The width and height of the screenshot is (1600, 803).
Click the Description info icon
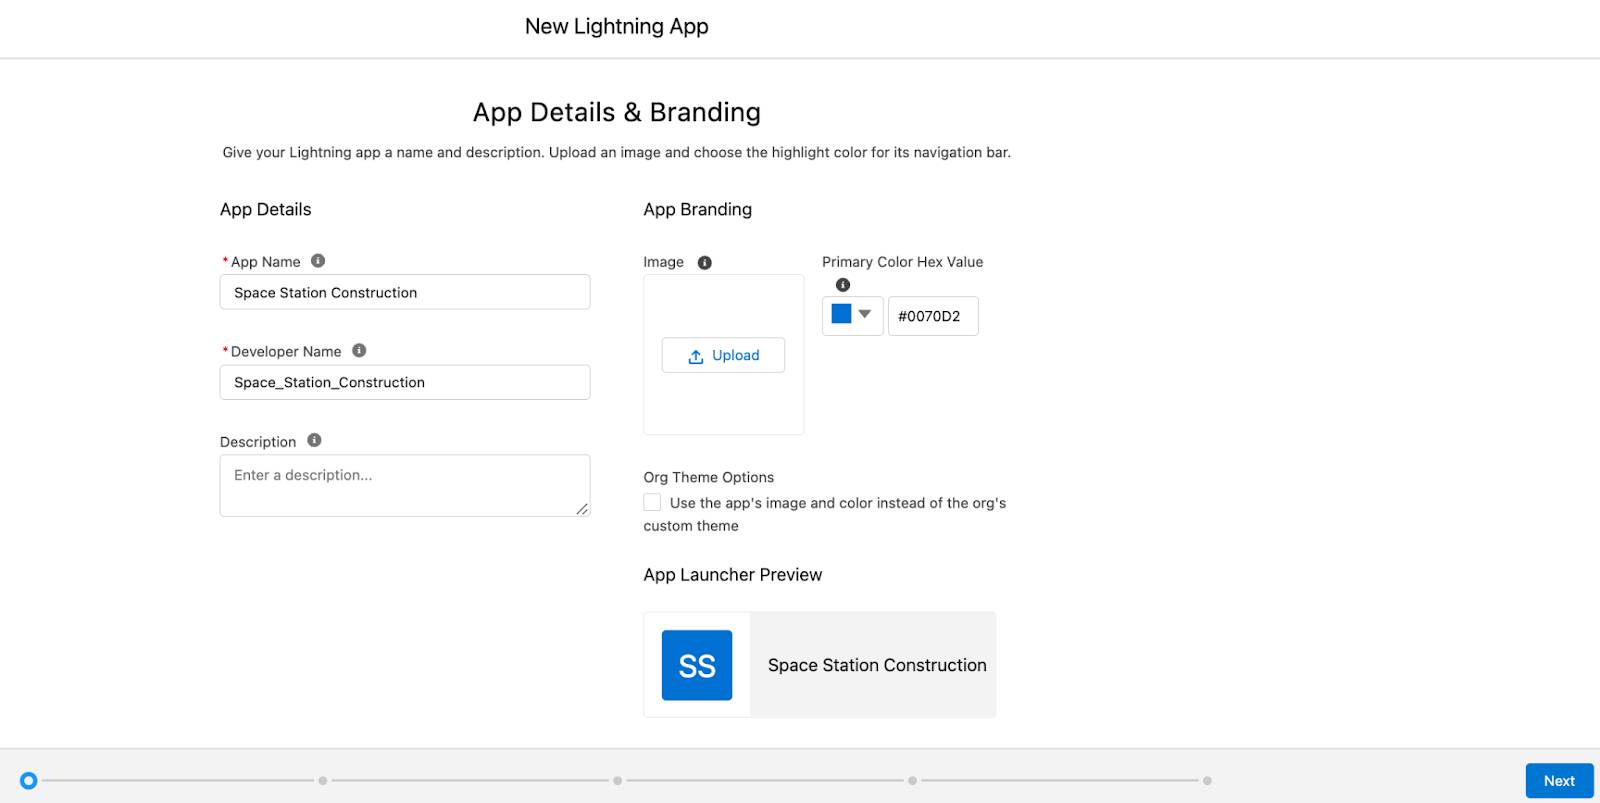tap(314, 440)
